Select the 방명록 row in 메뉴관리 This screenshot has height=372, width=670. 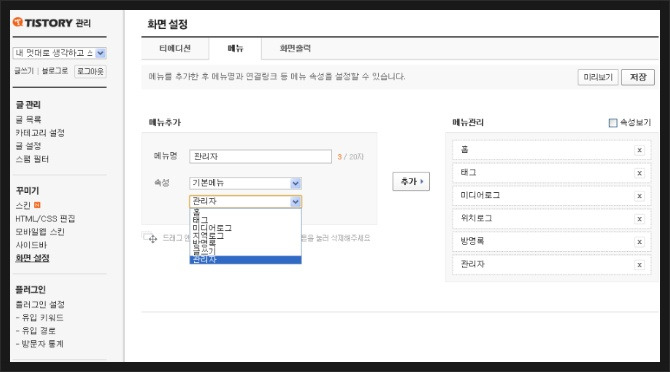[552, 241]
